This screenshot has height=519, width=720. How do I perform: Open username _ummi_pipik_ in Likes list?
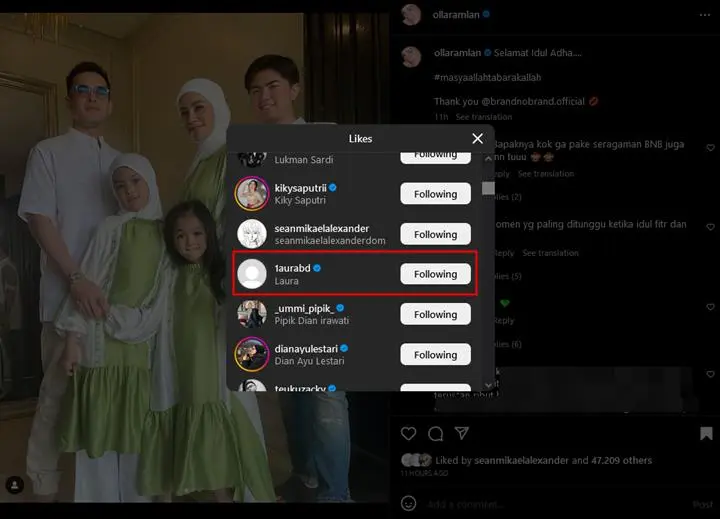pos(304,308)
